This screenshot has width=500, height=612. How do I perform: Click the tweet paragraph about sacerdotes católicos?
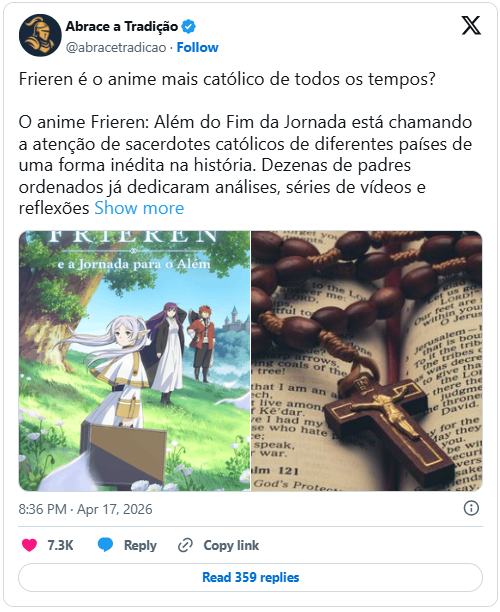coord(245,165)
